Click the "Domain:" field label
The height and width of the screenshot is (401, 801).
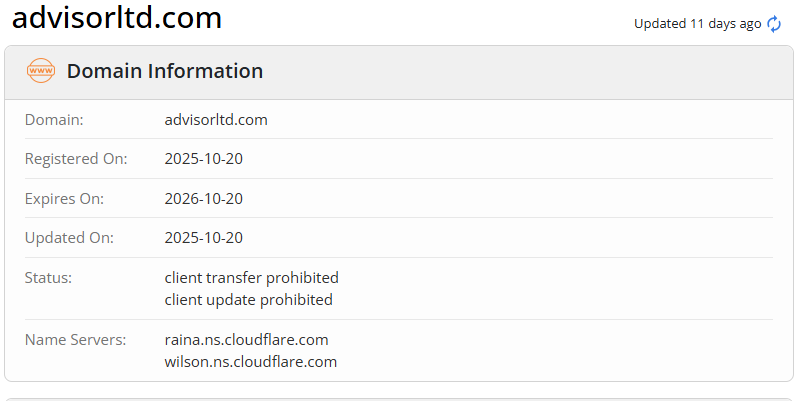point(54,120)
